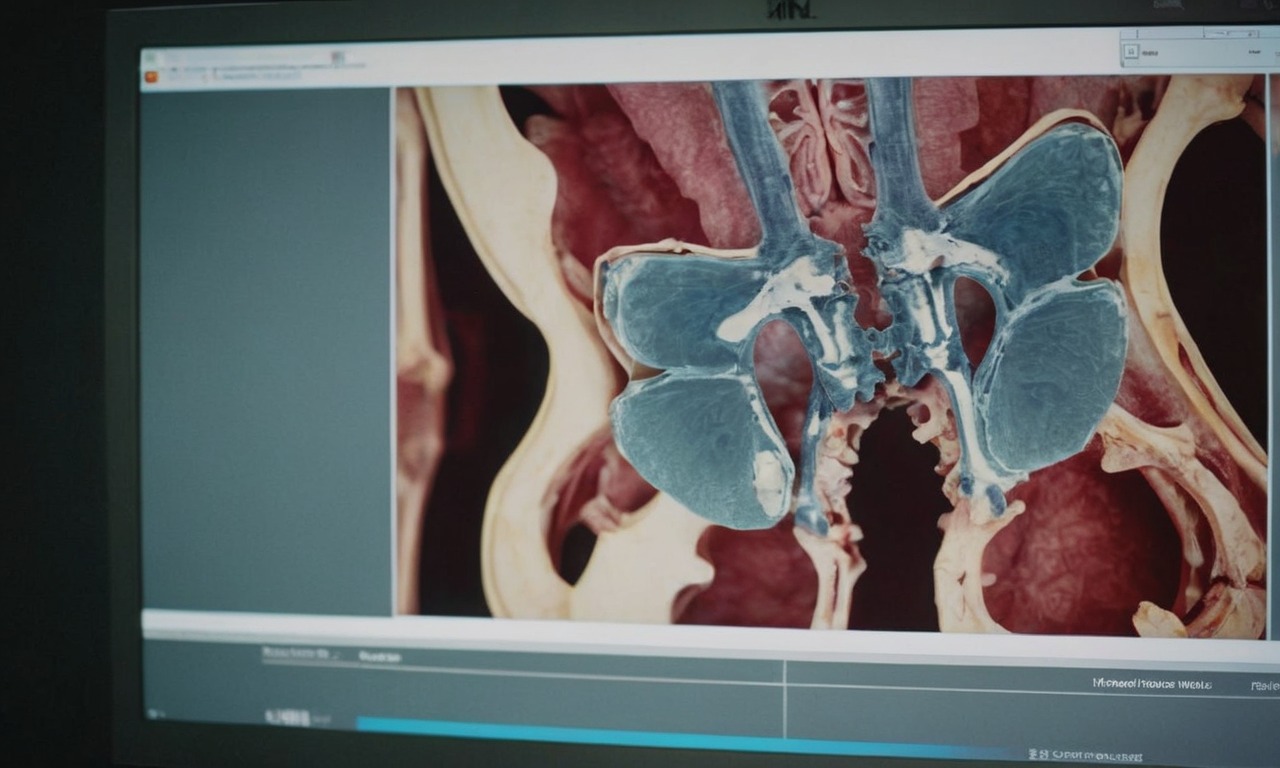Click the anatomical 3D render image
This screenshot has height=768, width=1280.
coord(832,355)
